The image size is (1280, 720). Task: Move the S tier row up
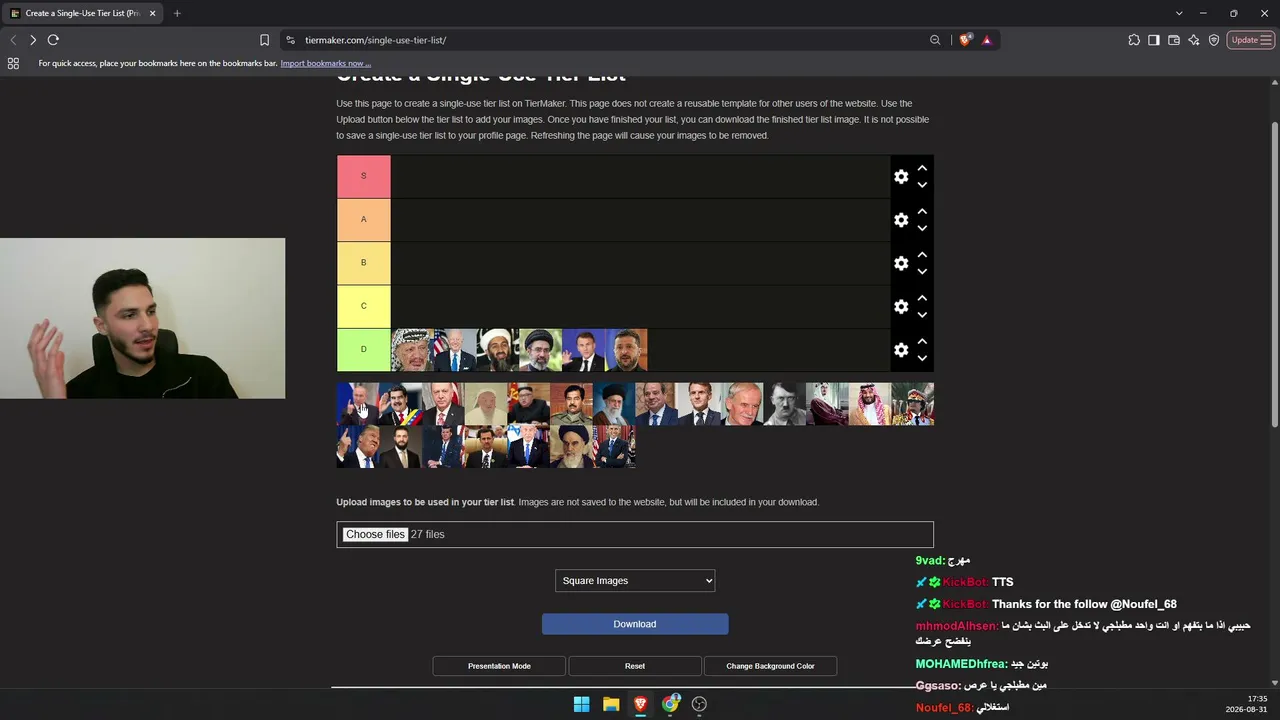922,168
